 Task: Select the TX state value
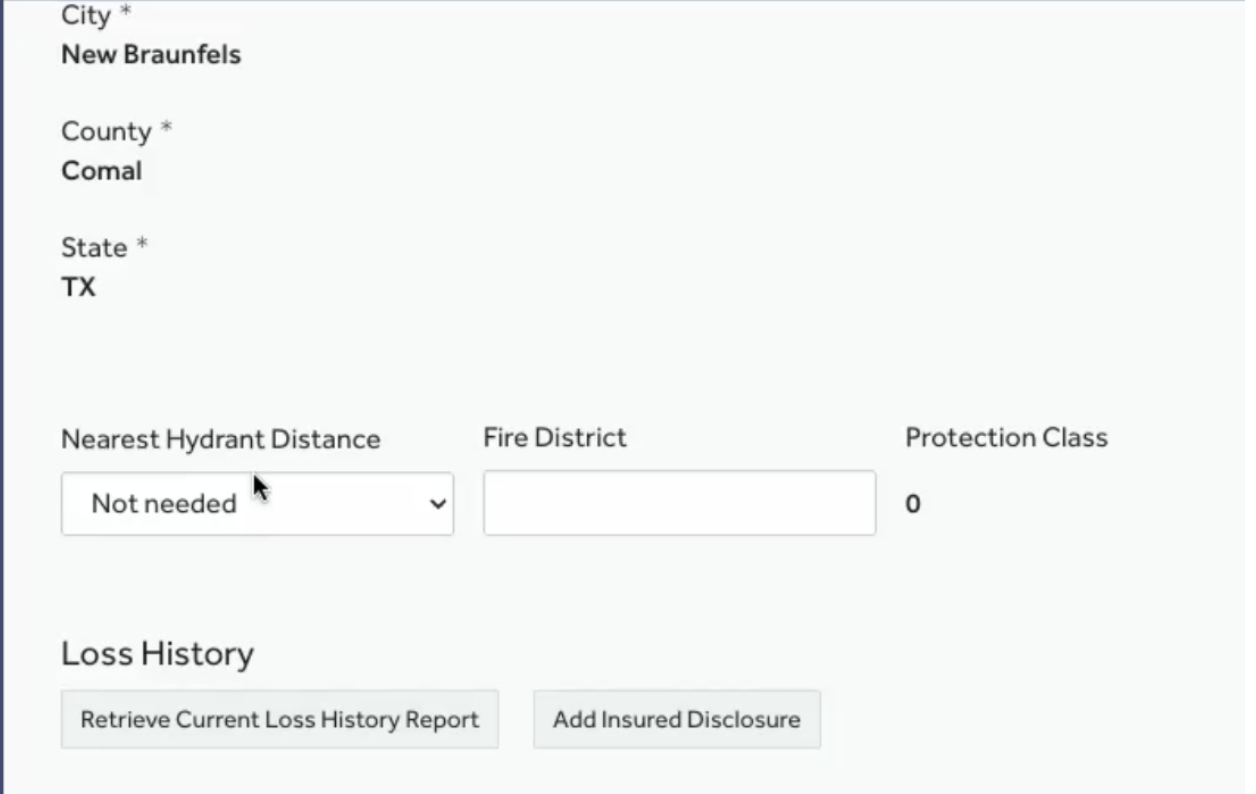79,288
